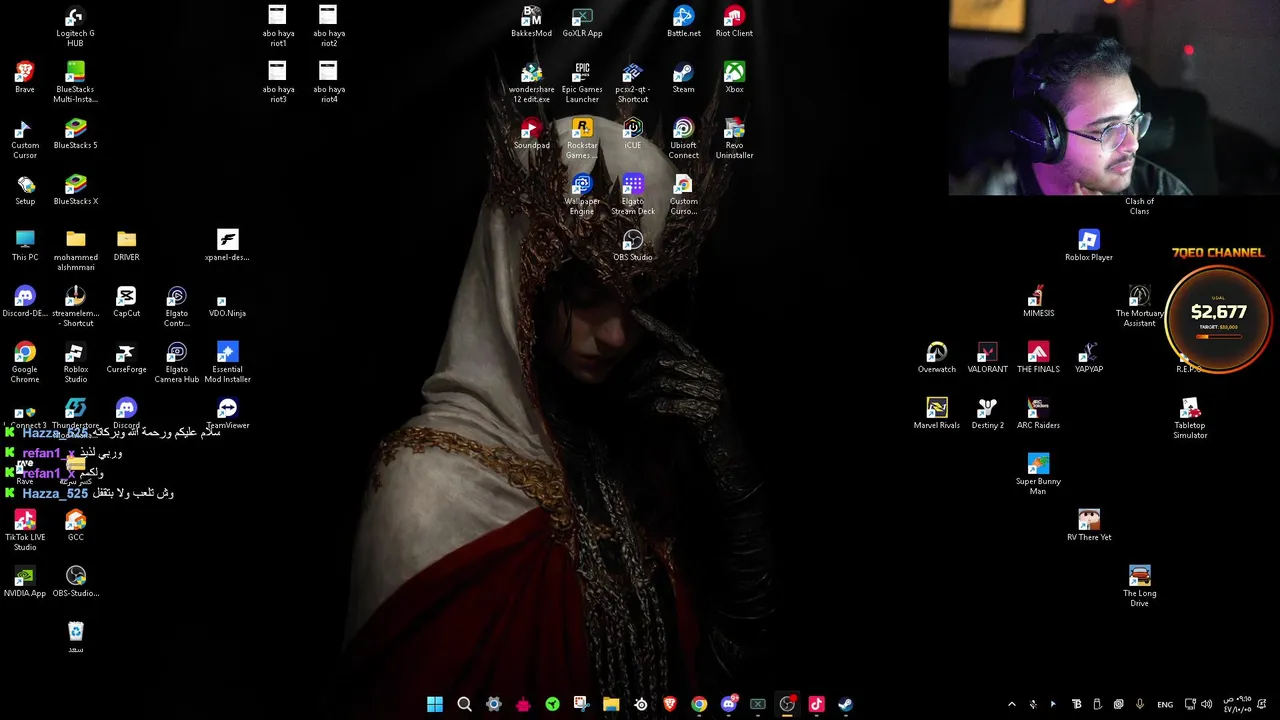Open Rockstar Games Launcher icon
The width and height of the screenshot is (1280, 720).
(x=582, y=139)
